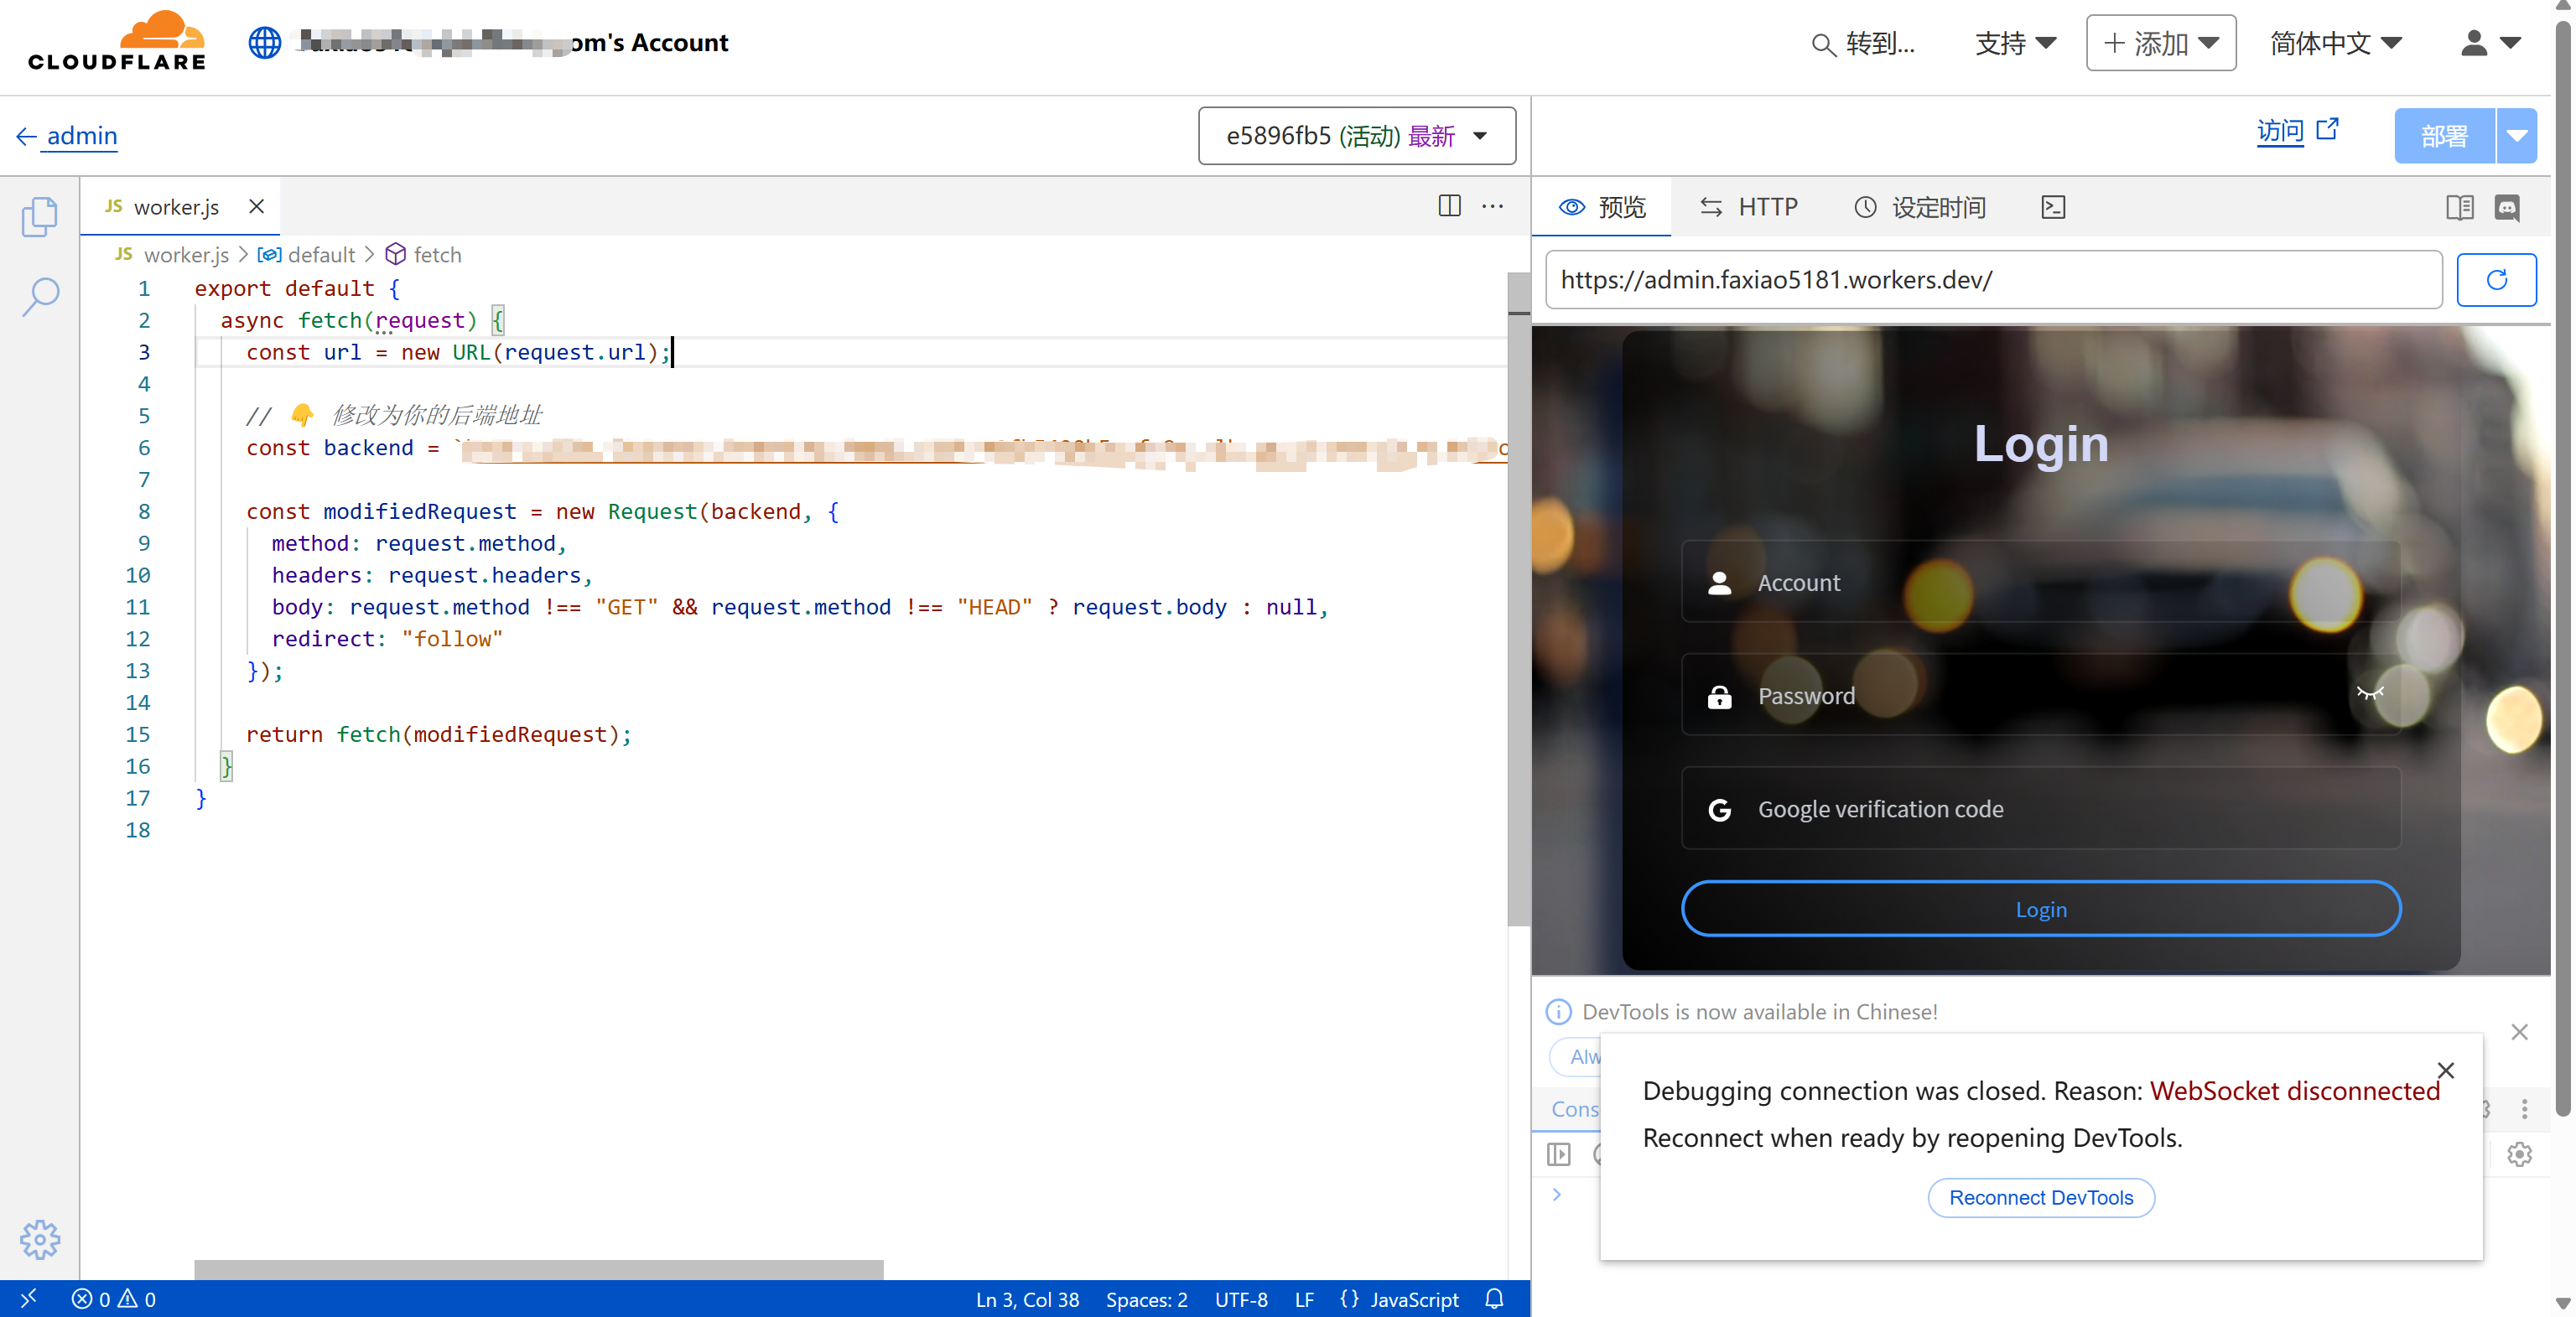Viewport: 2576px width, 1317px height.
Task: Open the Explorer files icon in sidebar
Action: pyautogui.click(x=39, y=216)
